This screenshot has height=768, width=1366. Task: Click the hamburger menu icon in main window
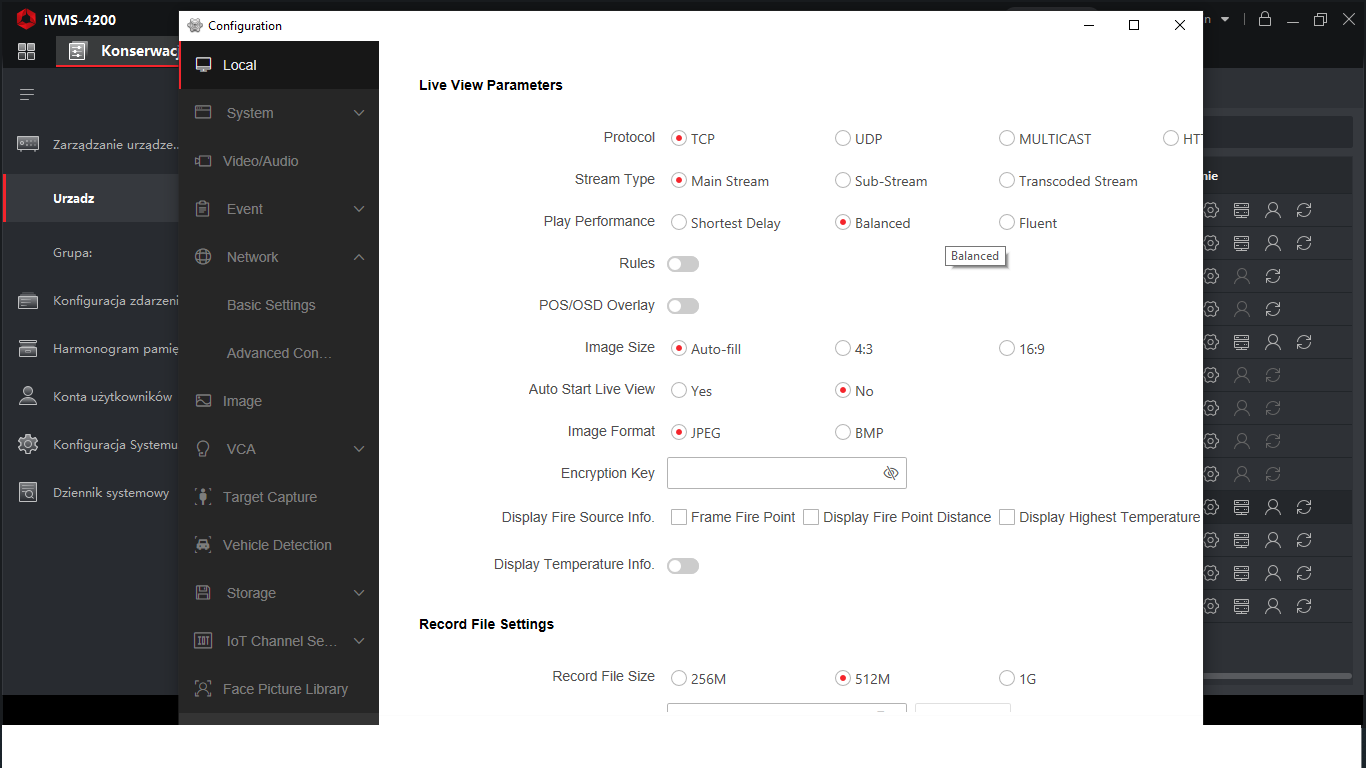[x=27, y=95]
